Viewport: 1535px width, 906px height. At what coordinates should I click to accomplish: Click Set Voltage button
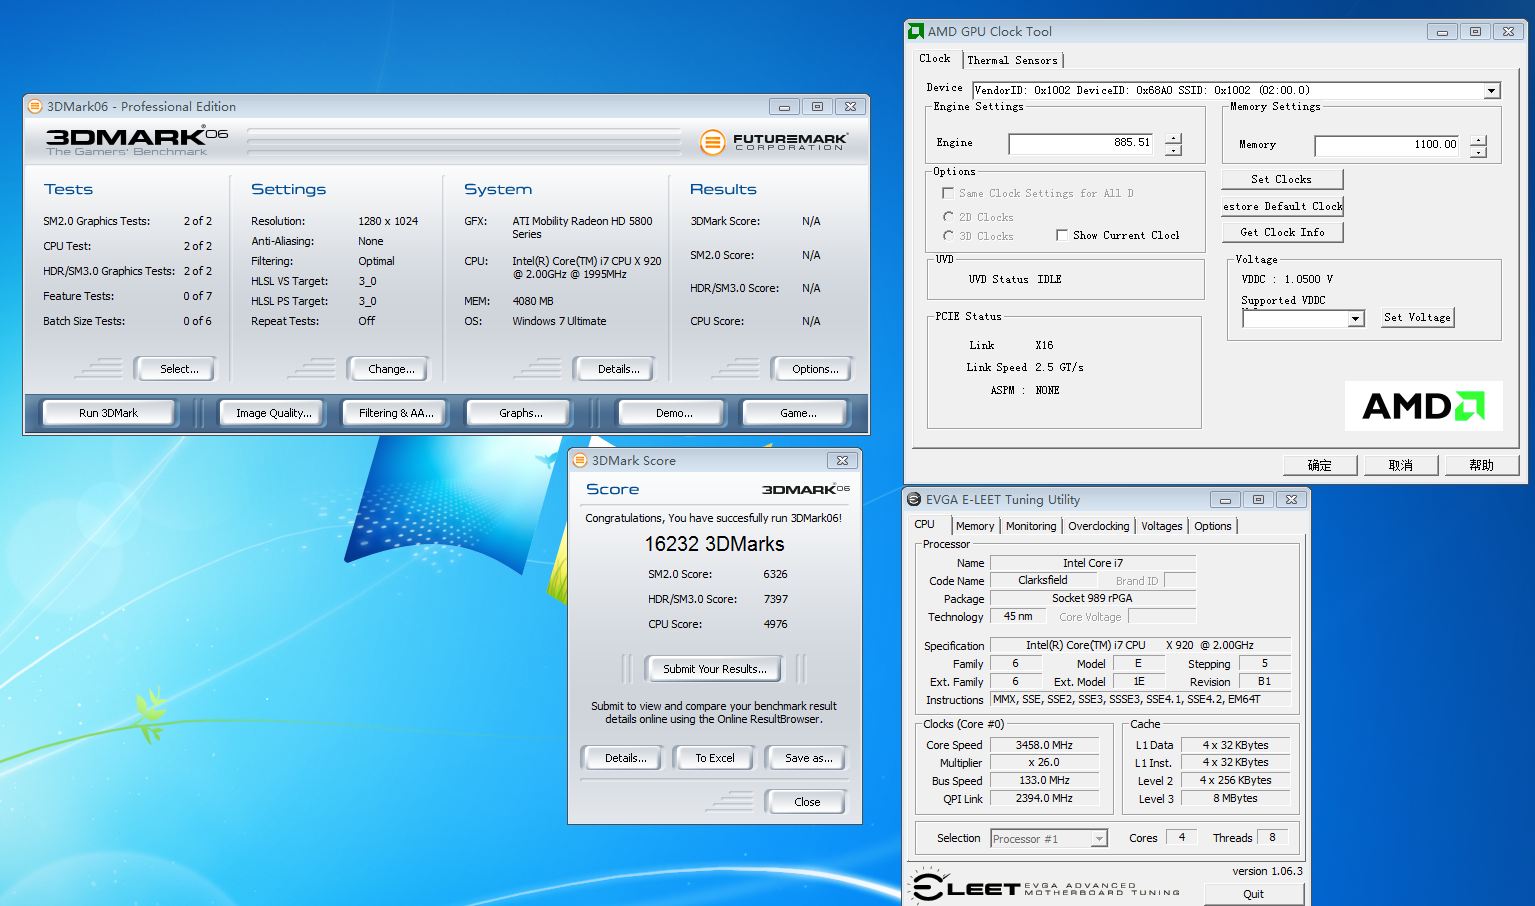pyautogui.click(x=1417, y=317)
